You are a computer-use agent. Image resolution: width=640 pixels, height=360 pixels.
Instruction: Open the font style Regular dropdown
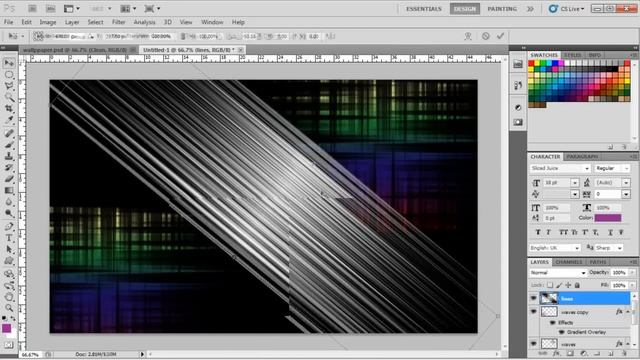626,168
